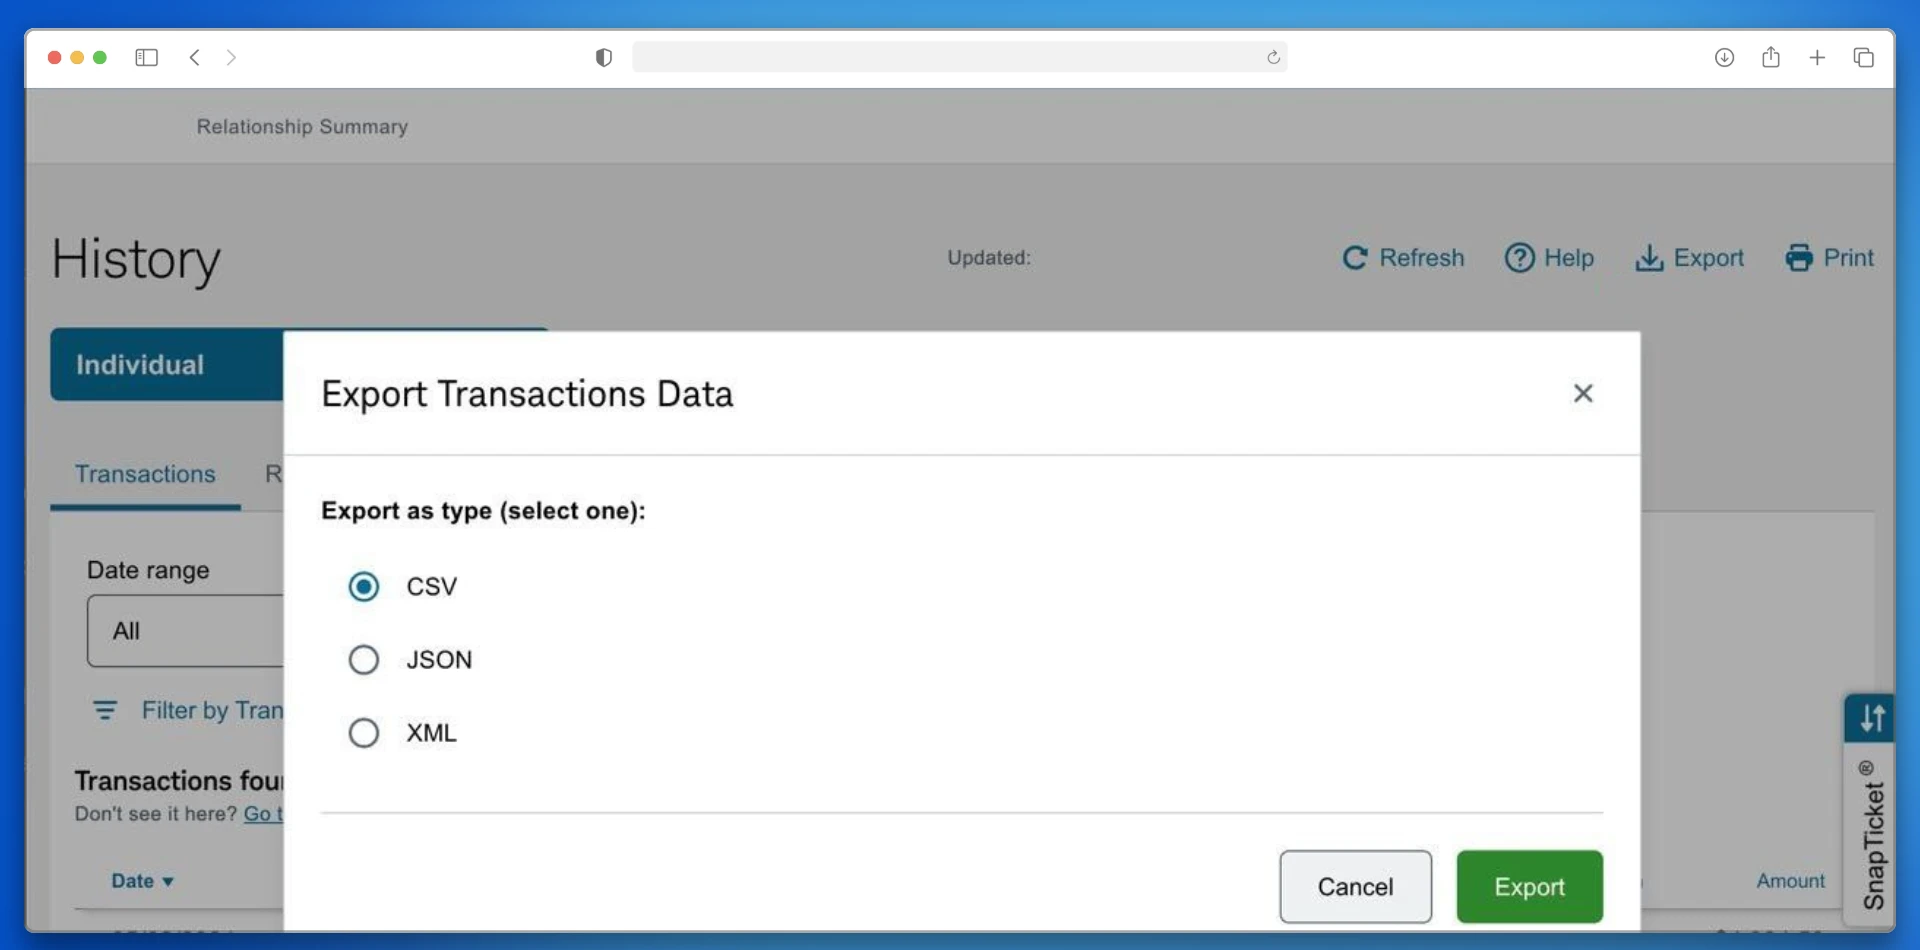Click the SnapTicket arrows icon
The height and width of the screenshot is (950, 1920).
pos(1870,718)
